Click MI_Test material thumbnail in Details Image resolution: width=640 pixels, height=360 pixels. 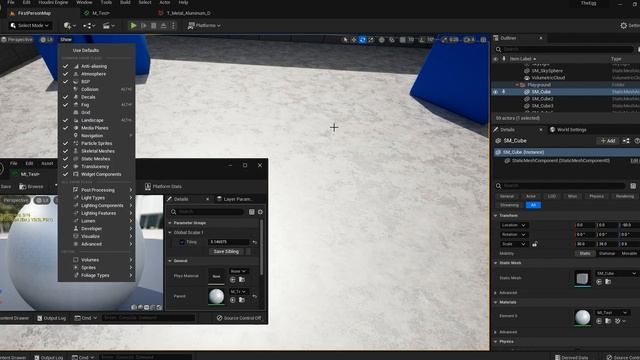582,317
